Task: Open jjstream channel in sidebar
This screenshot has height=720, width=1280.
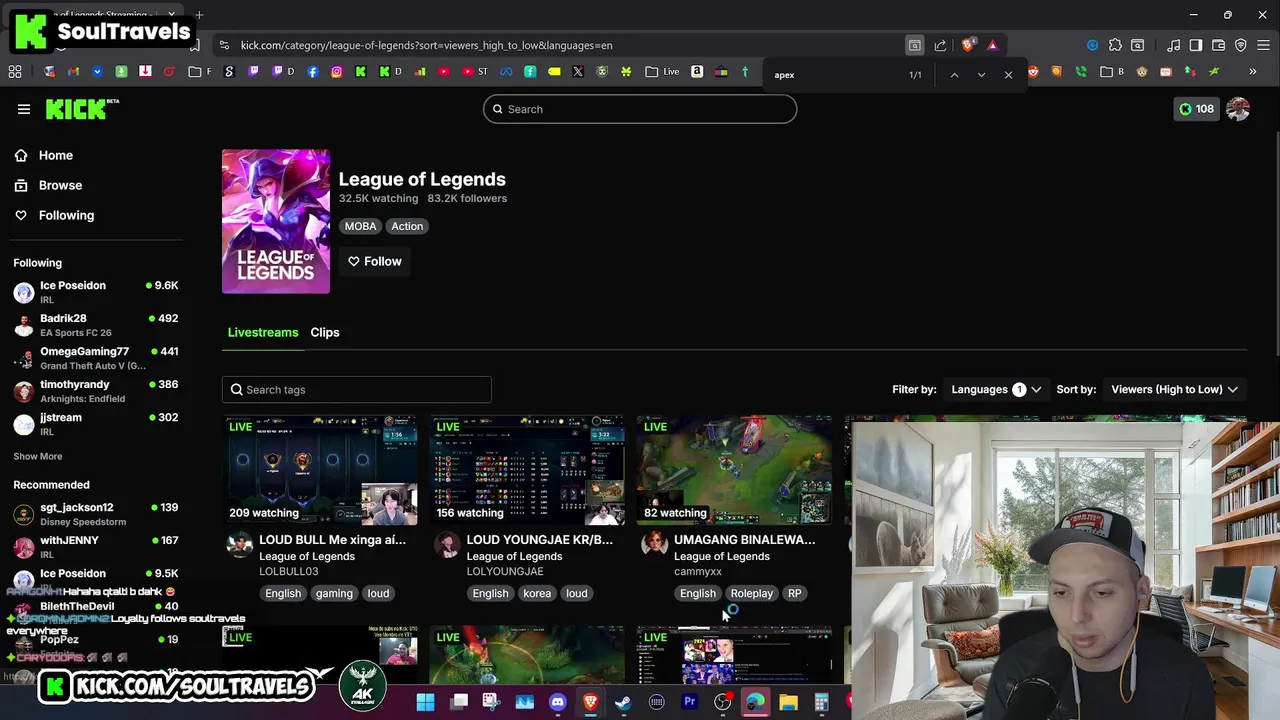Action: coord(96,424)
